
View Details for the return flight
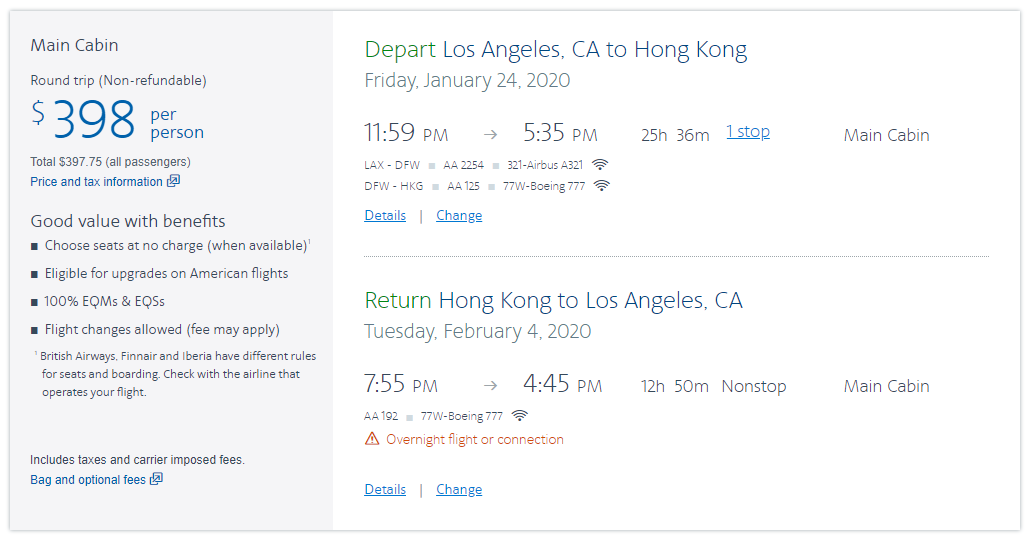(x=385, y=489)
